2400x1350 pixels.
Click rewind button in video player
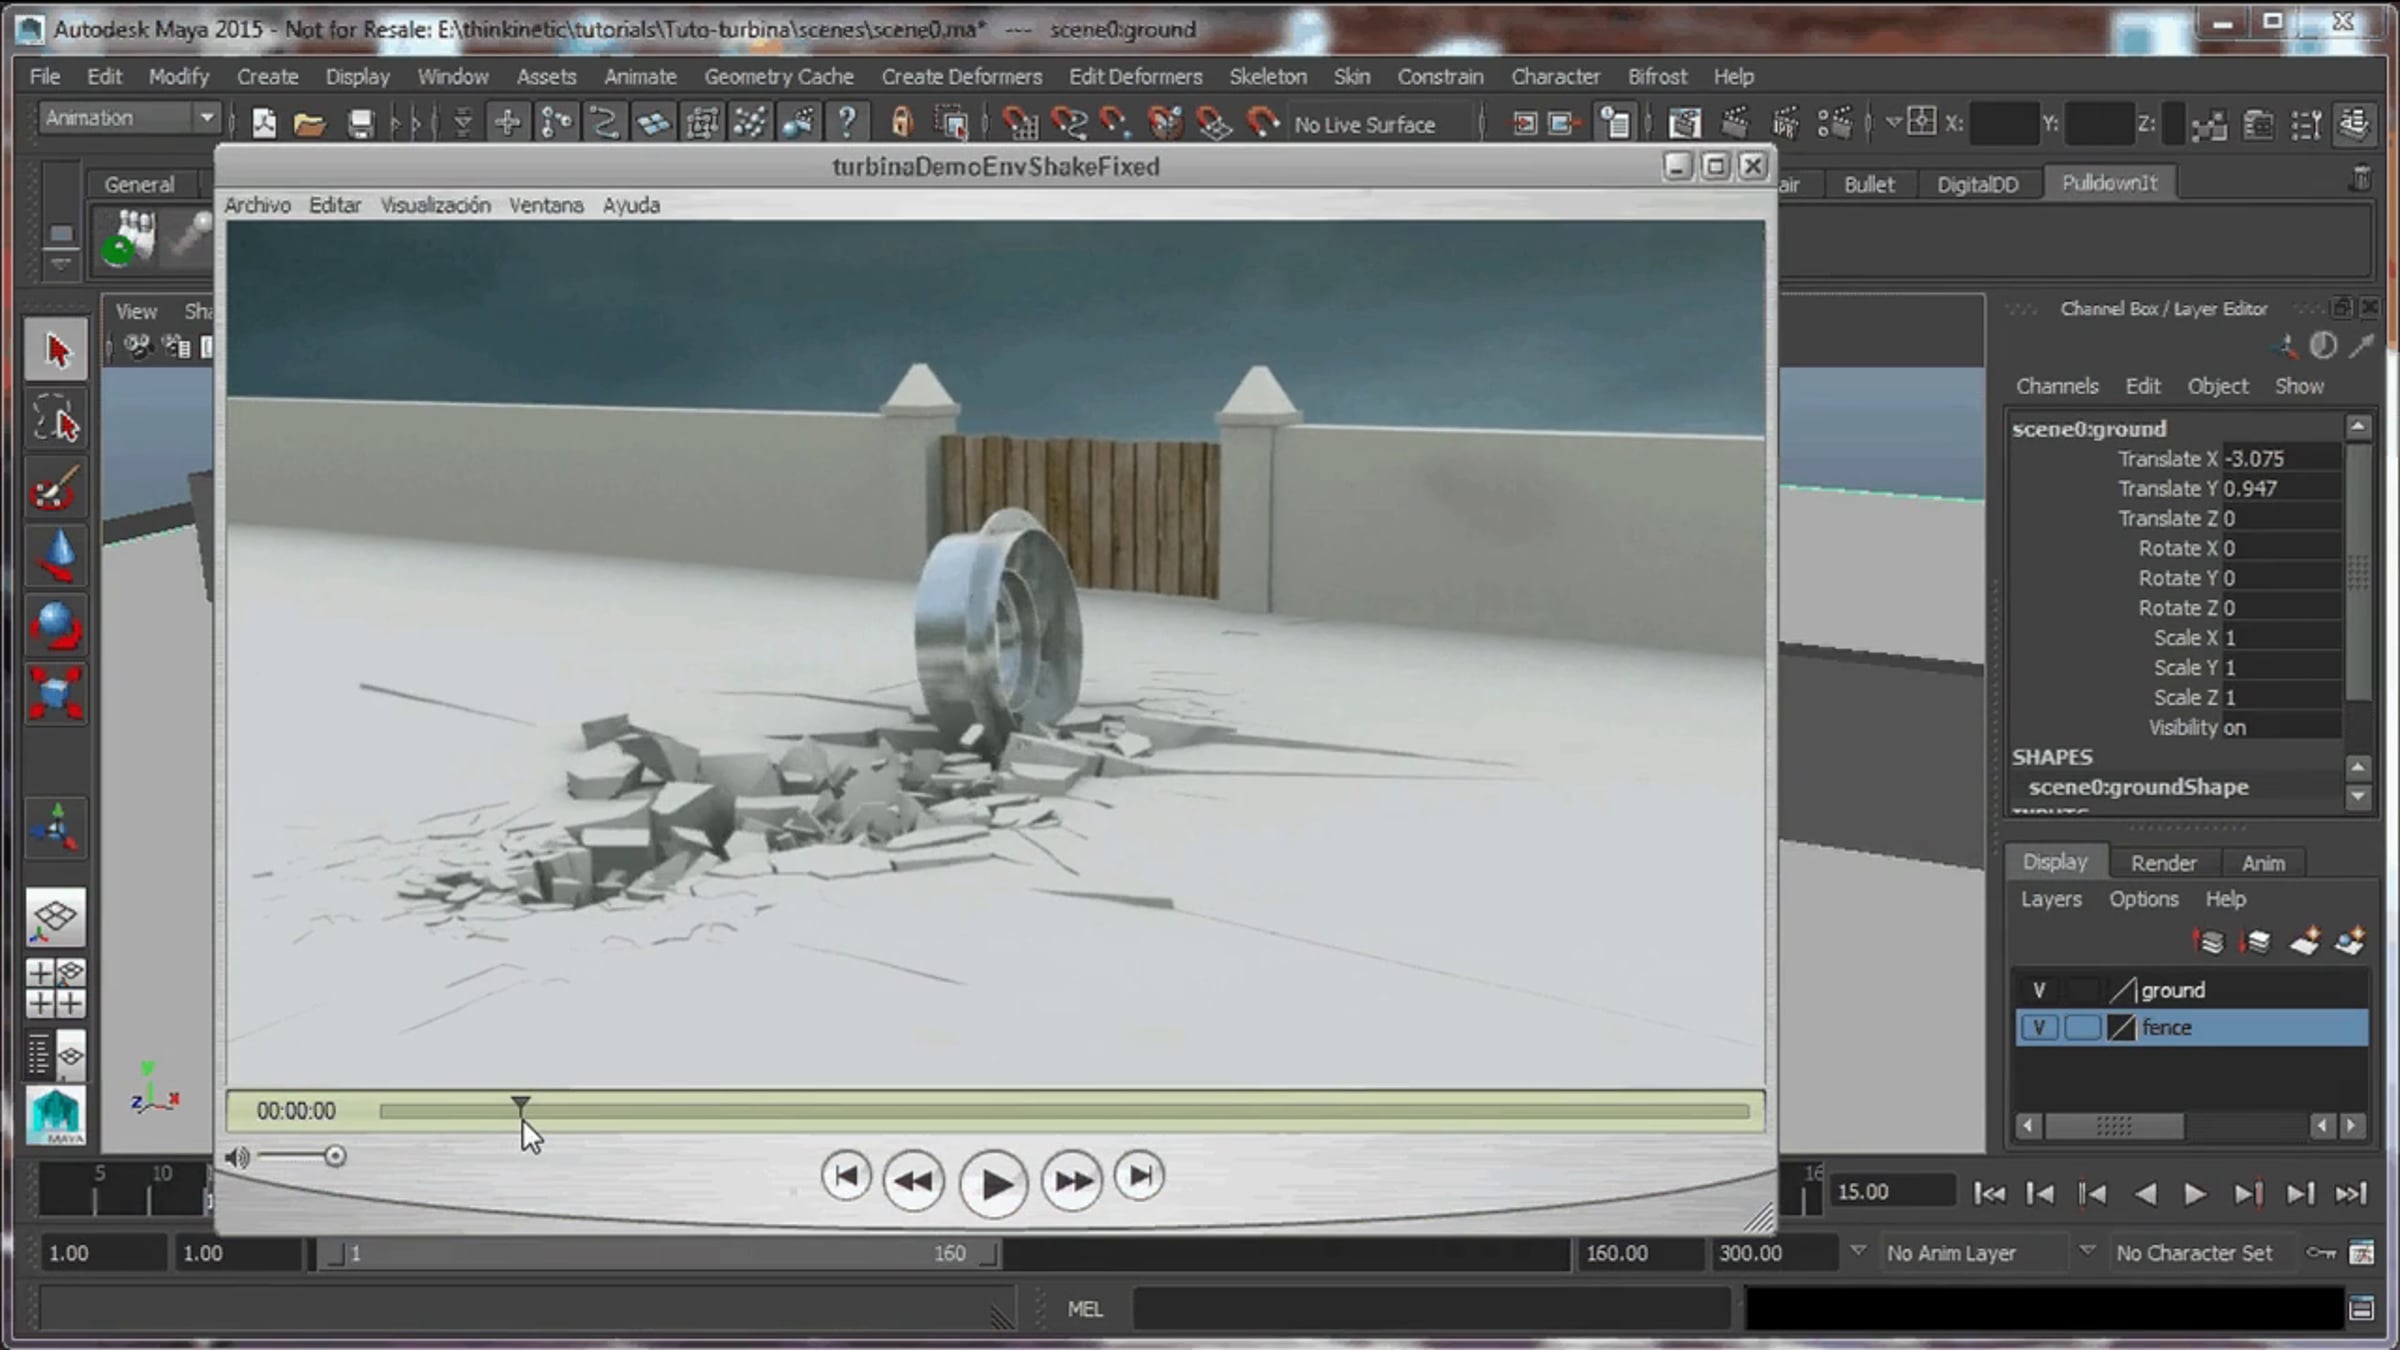tap(913, 1181)
